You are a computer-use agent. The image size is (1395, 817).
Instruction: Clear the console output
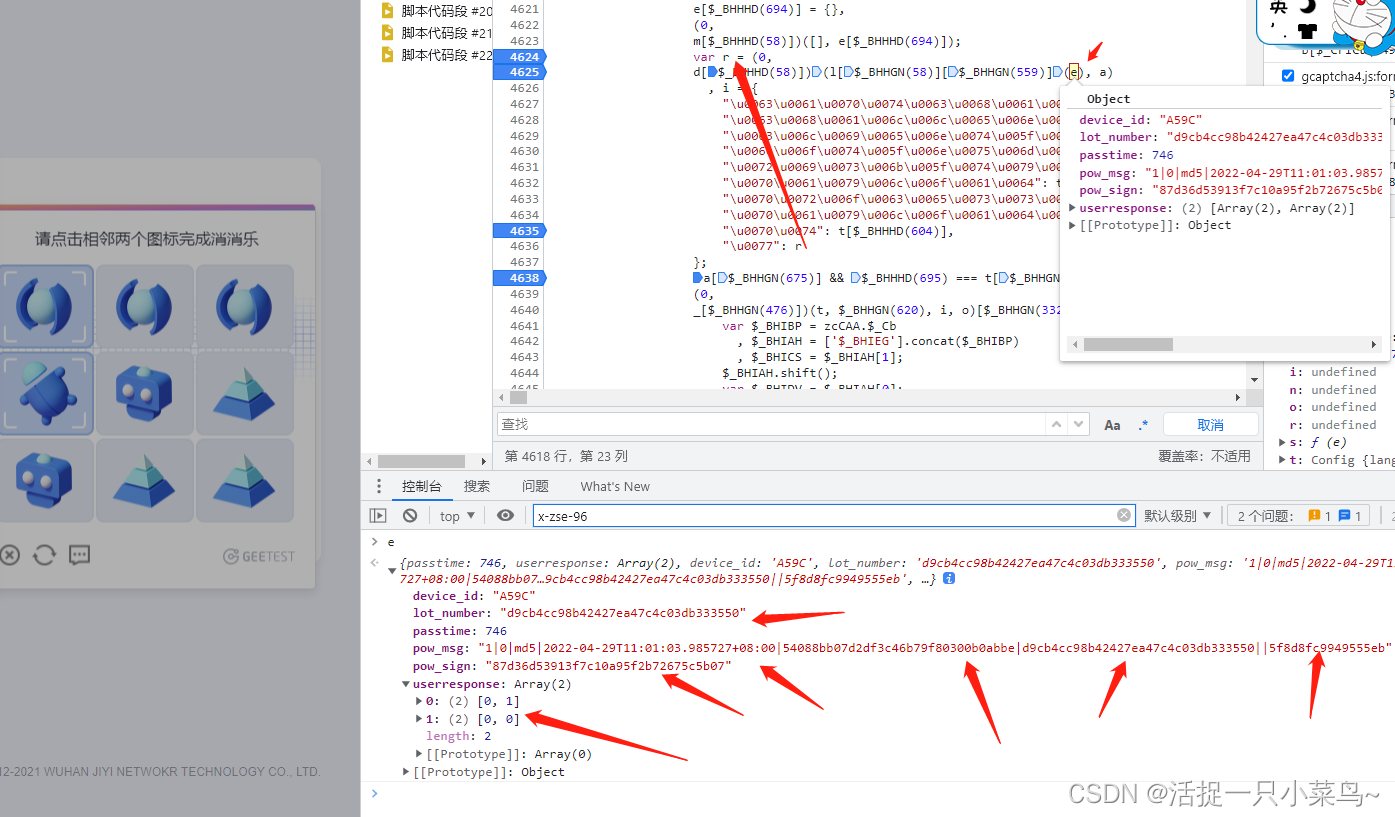click(410, 516)
